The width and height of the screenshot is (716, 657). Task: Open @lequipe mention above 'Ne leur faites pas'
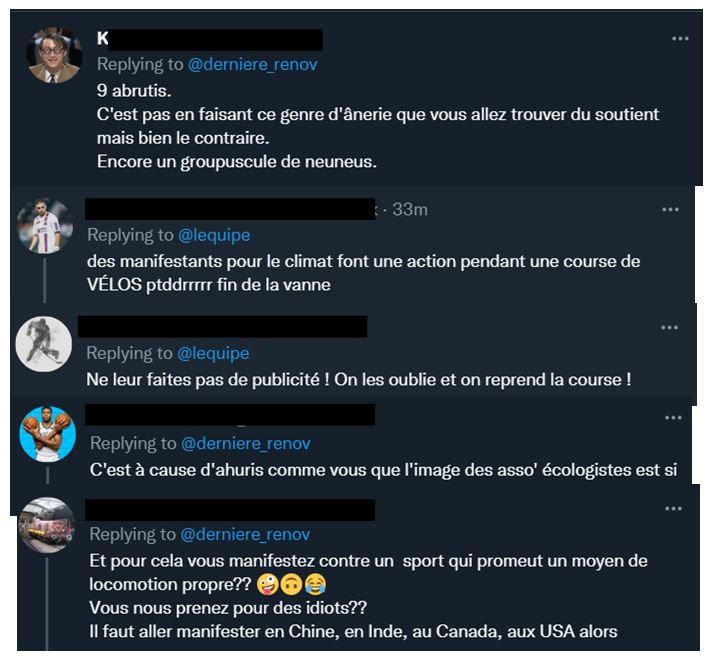[213, 353]
